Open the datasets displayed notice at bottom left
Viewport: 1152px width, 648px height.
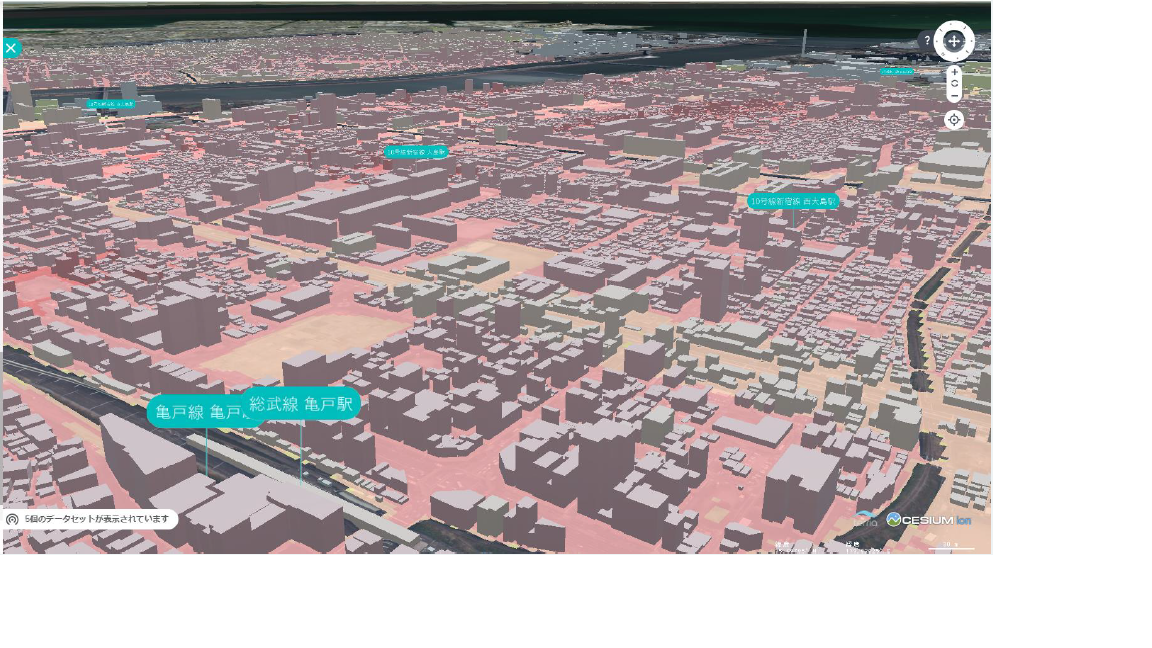point(90,519)
